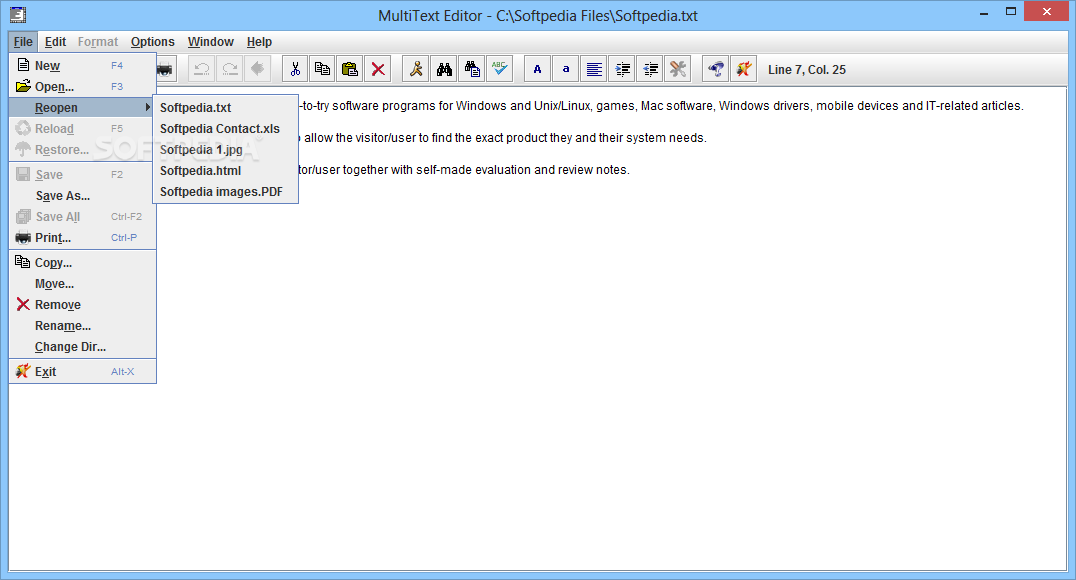The height and width of the screenshot is (580, 1076).
Task: Choose Rename... from the File menu
Action: click(82, 325)
